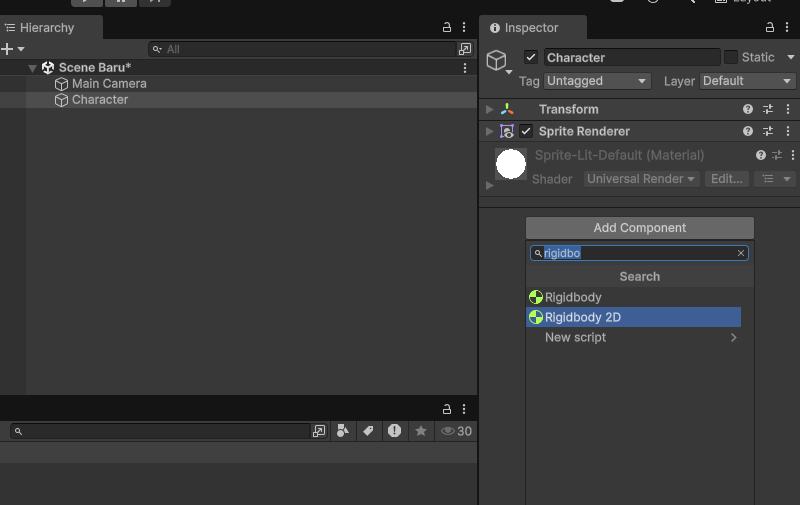This screenshot has width=800, height=505.
Task: Click the shader Edit... button
Action: pyautogui.click(x=727, y=179)
